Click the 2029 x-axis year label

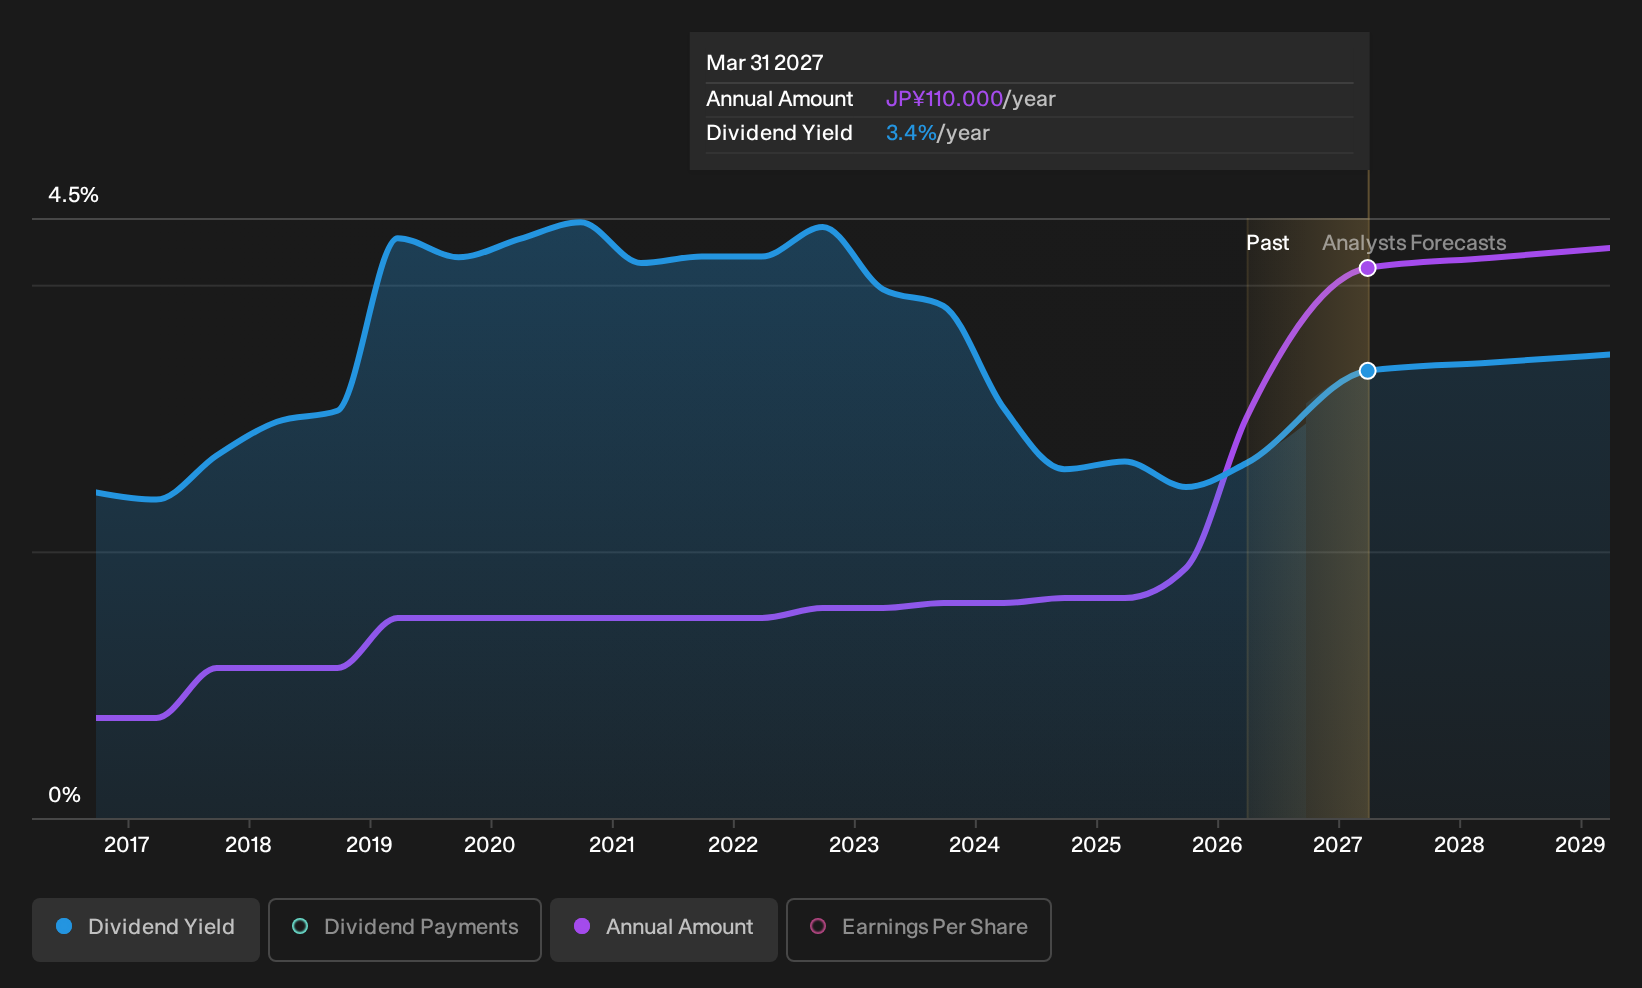tap(1580, 845)
